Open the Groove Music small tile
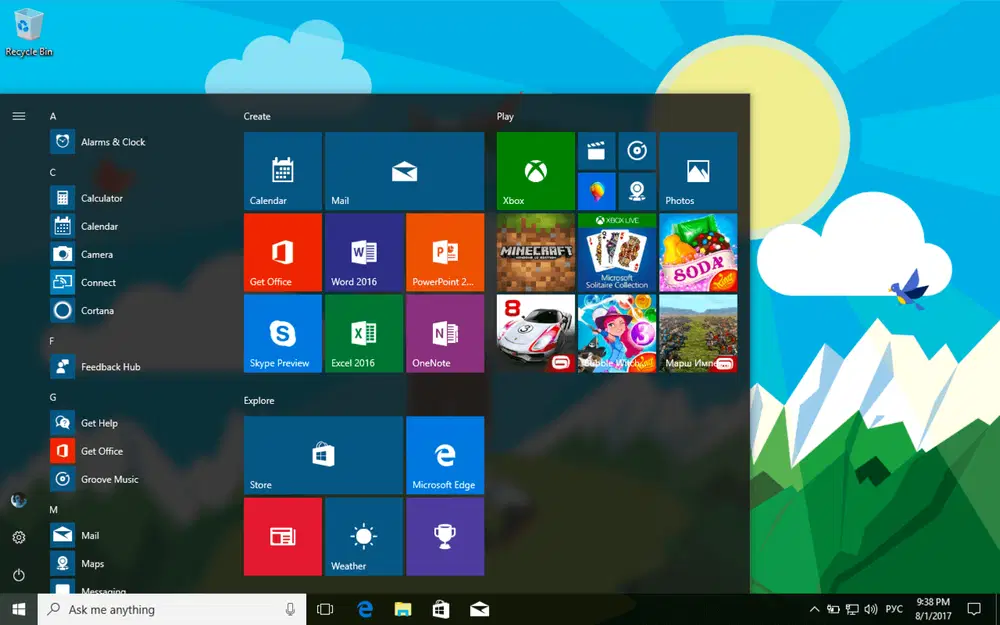The height and width of the screenshot is (625, 1000). [x=637, y=151]
